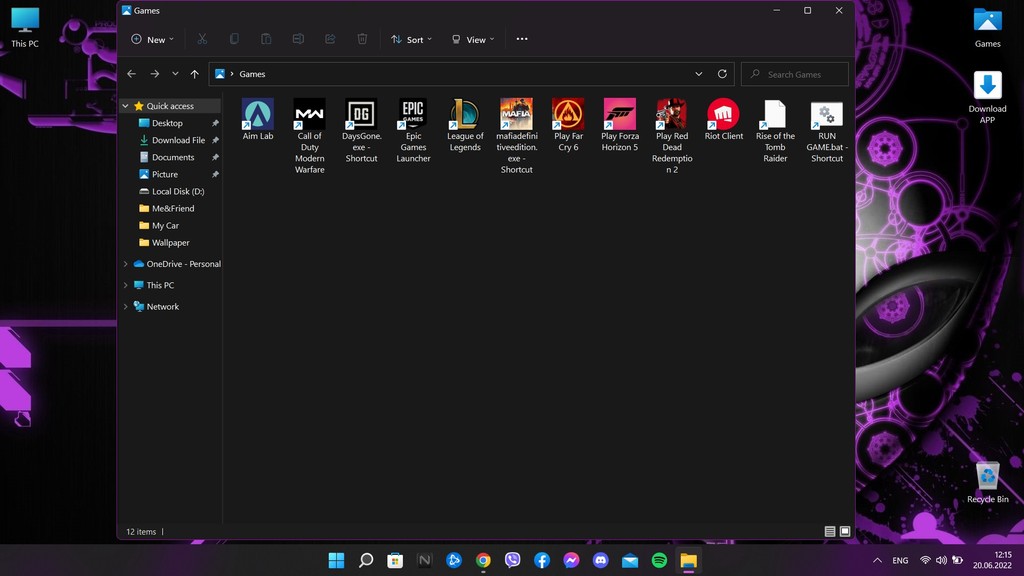The width and height of the screenshot is (1024, 576).
Task: Expand the address bar history dropdown
Action: coord(699,74)
